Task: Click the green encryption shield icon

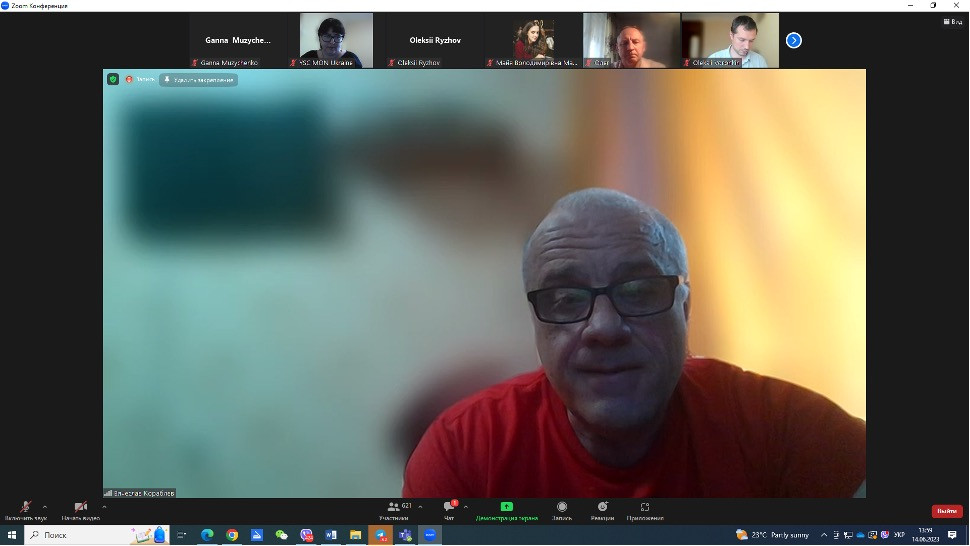Action: point(113,79)
